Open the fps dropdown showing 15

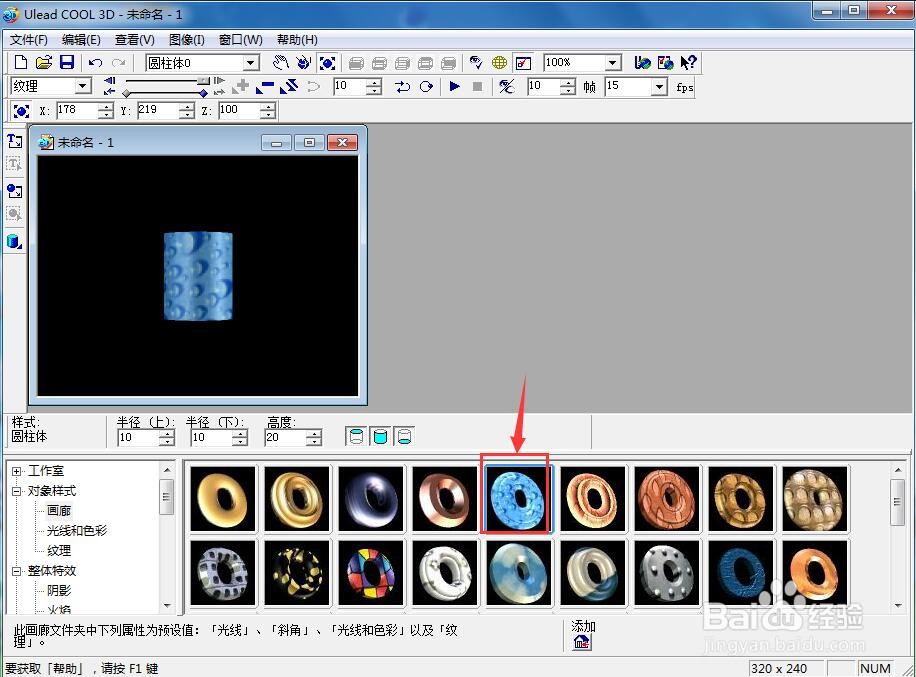click(660, 87)
